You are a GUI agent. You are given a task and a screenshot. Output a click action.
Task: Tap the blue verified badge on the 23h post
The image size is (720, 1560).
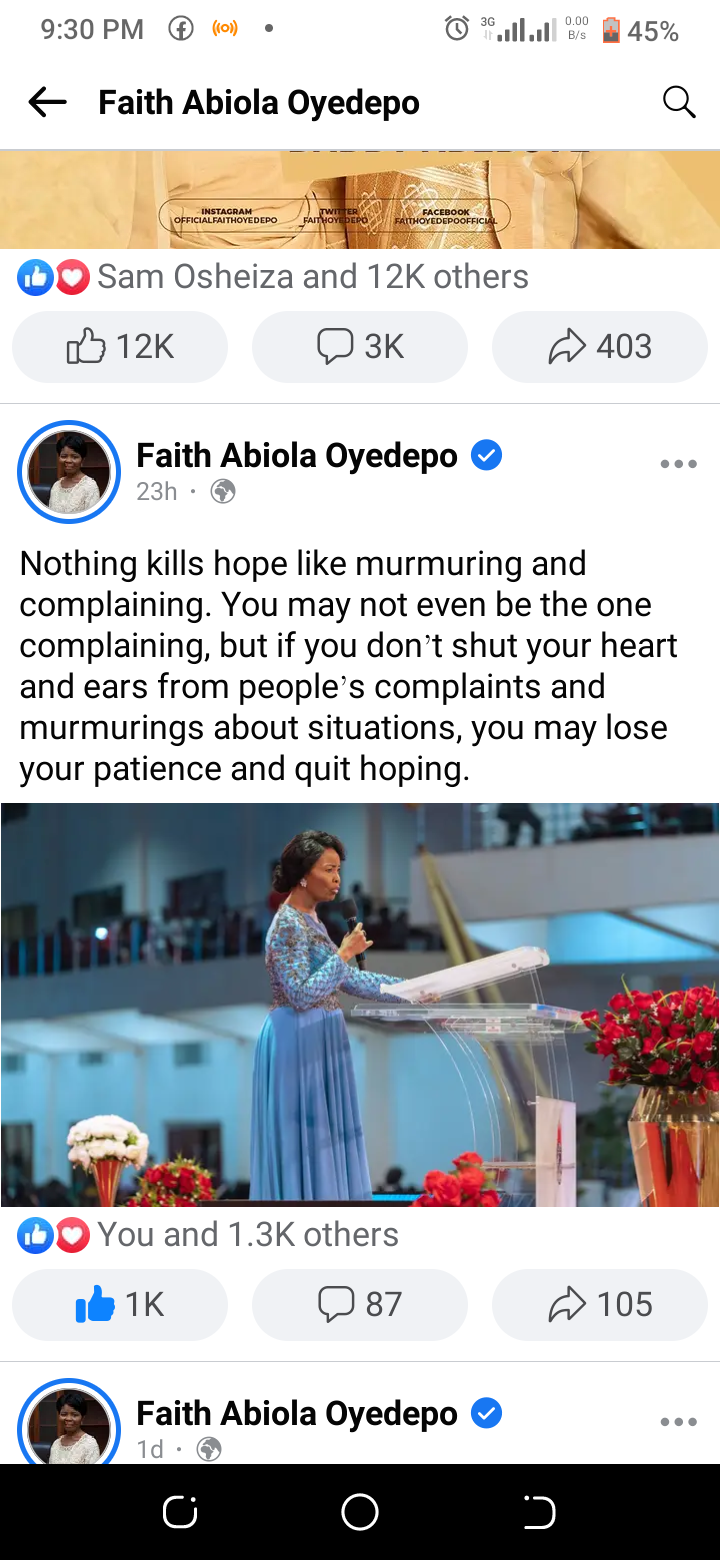click(x=486, y=456)
